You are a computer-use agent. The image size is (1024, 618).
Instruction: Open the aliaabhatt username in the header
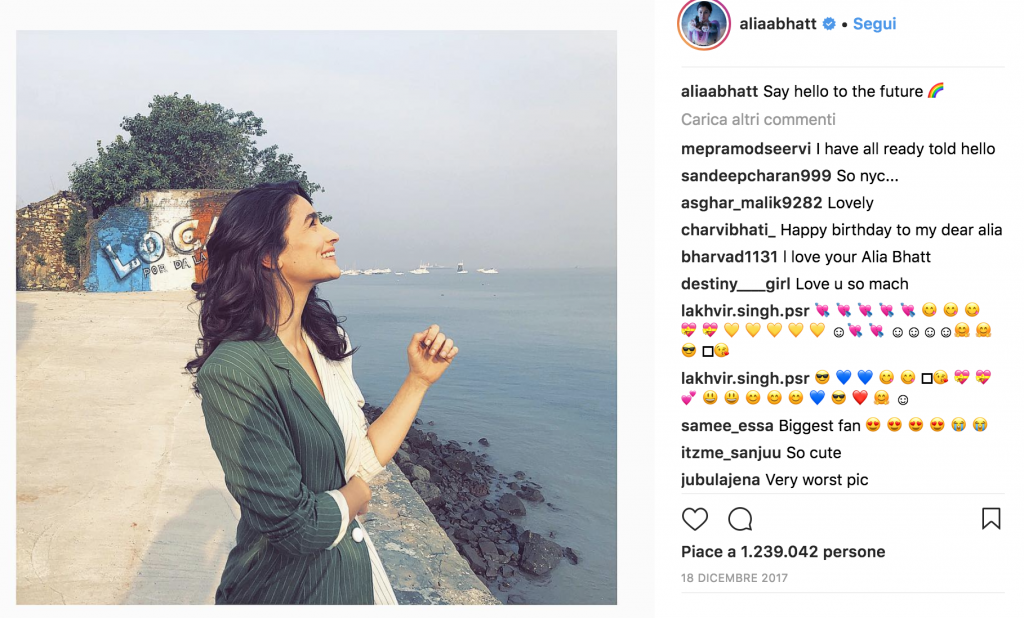click(x=778, y=24)
